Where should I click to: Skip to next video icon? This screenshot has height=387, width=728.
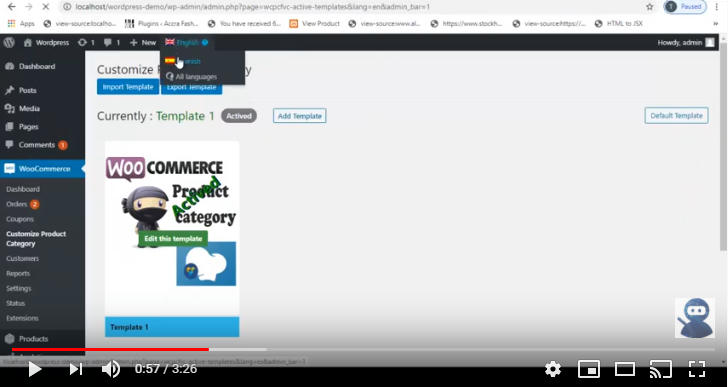(76, 369)
